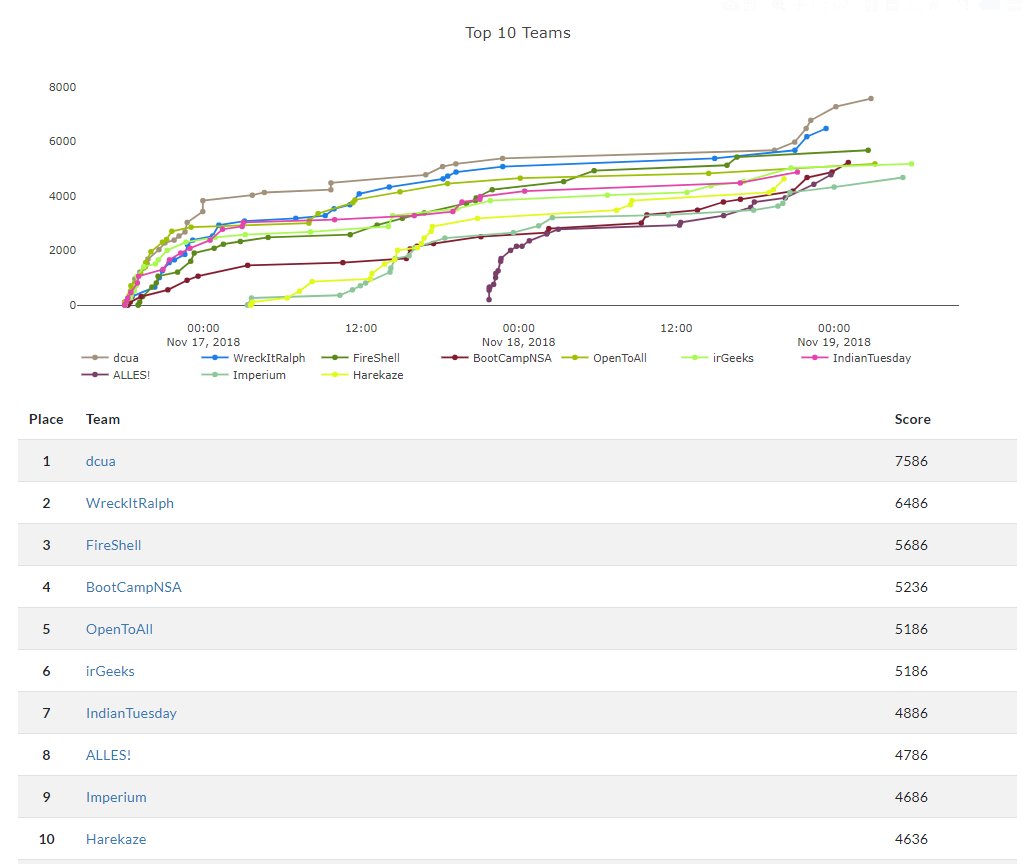Click the 2000 y-axis label
The image size is (1031, 864).
[62, 251]
